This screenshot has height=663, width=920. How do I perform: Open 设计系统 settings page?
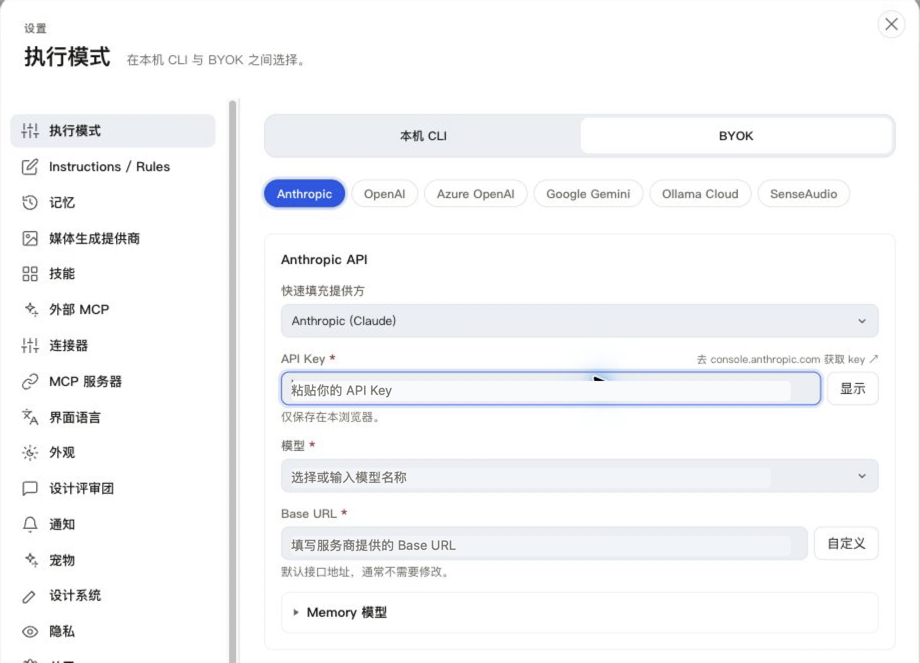click(113, 596)
